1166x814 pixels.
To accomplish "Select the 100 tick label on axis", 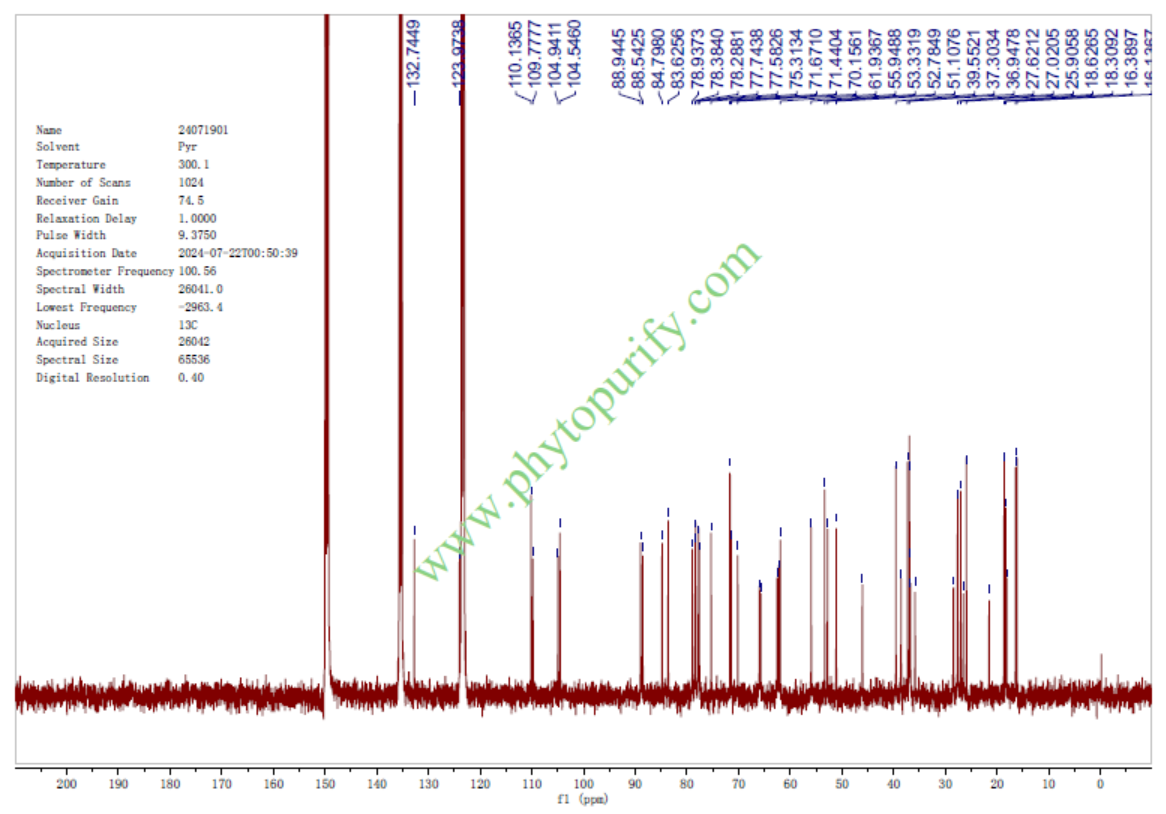I will point(584,785).
